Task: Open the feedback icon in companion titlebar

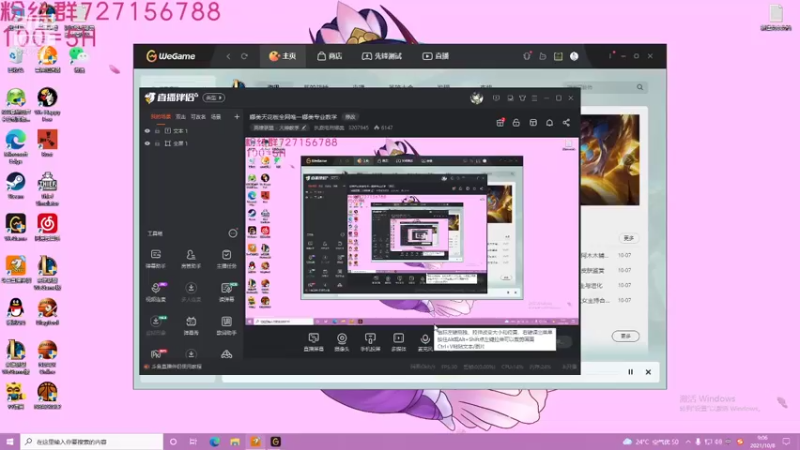Action: (496, 98)
